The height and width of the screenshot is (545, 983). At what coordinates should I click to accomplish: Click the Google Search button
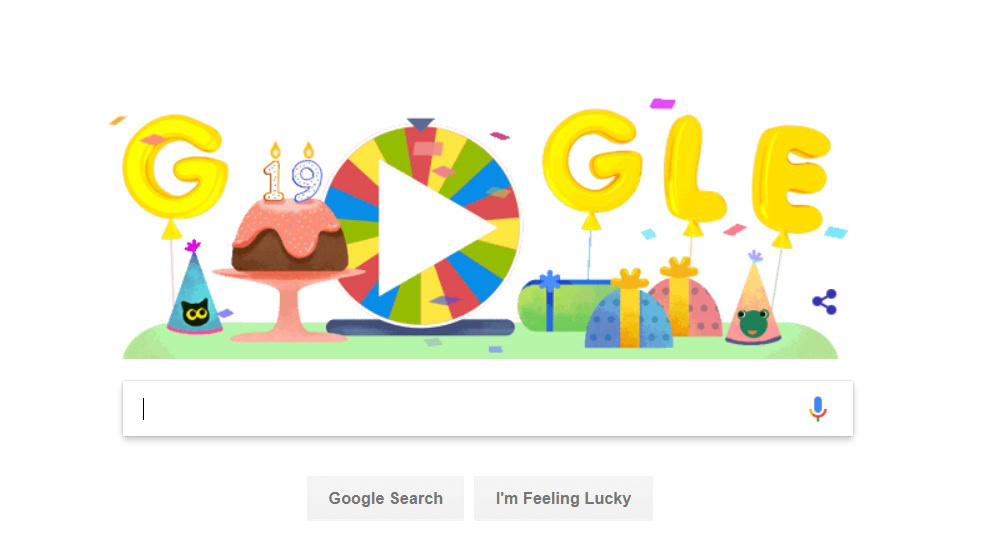386,498
